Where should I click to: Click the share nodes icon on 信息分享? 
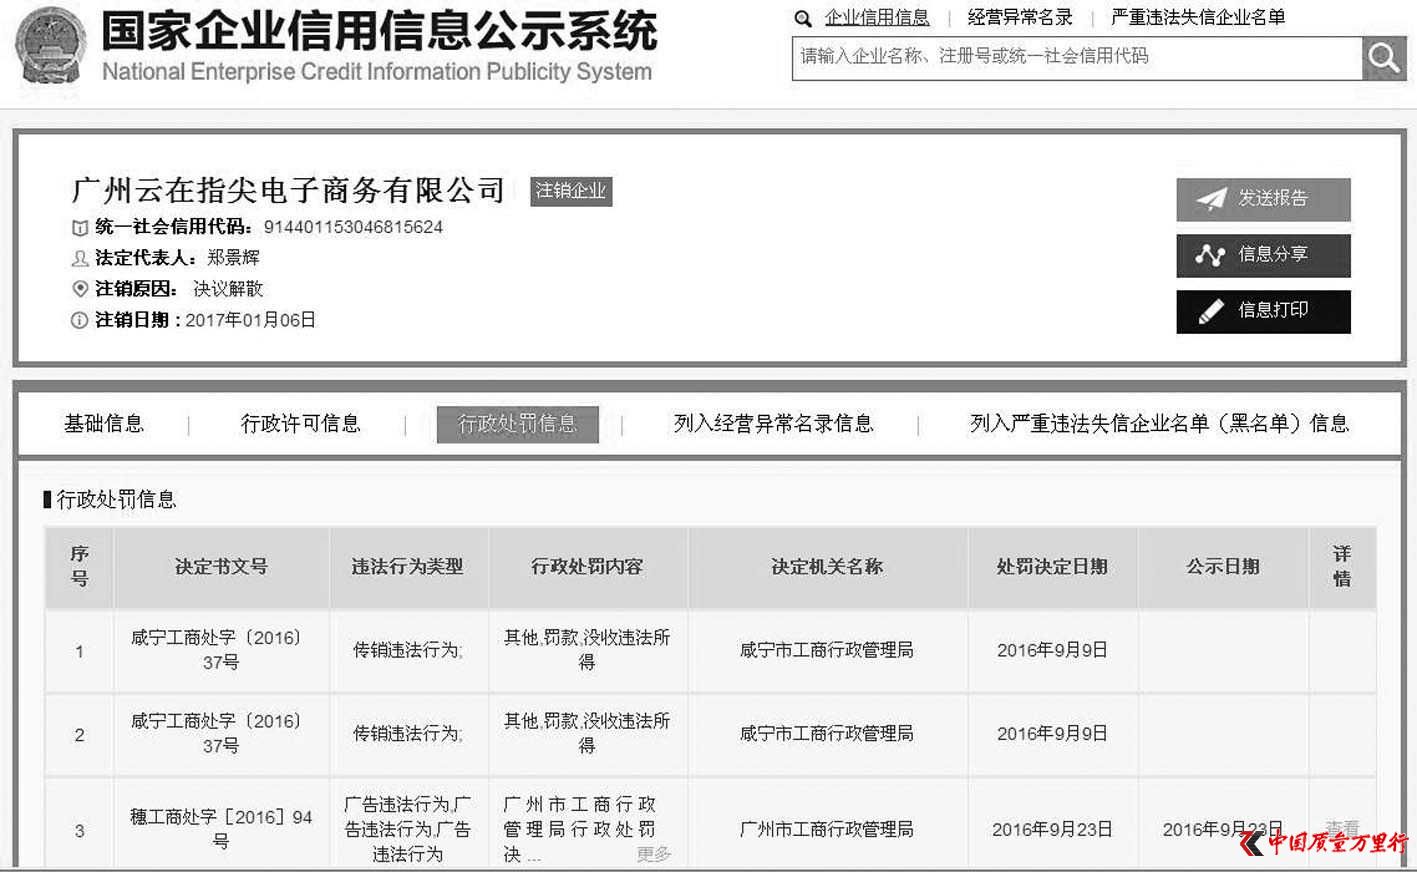point(1210,255)
